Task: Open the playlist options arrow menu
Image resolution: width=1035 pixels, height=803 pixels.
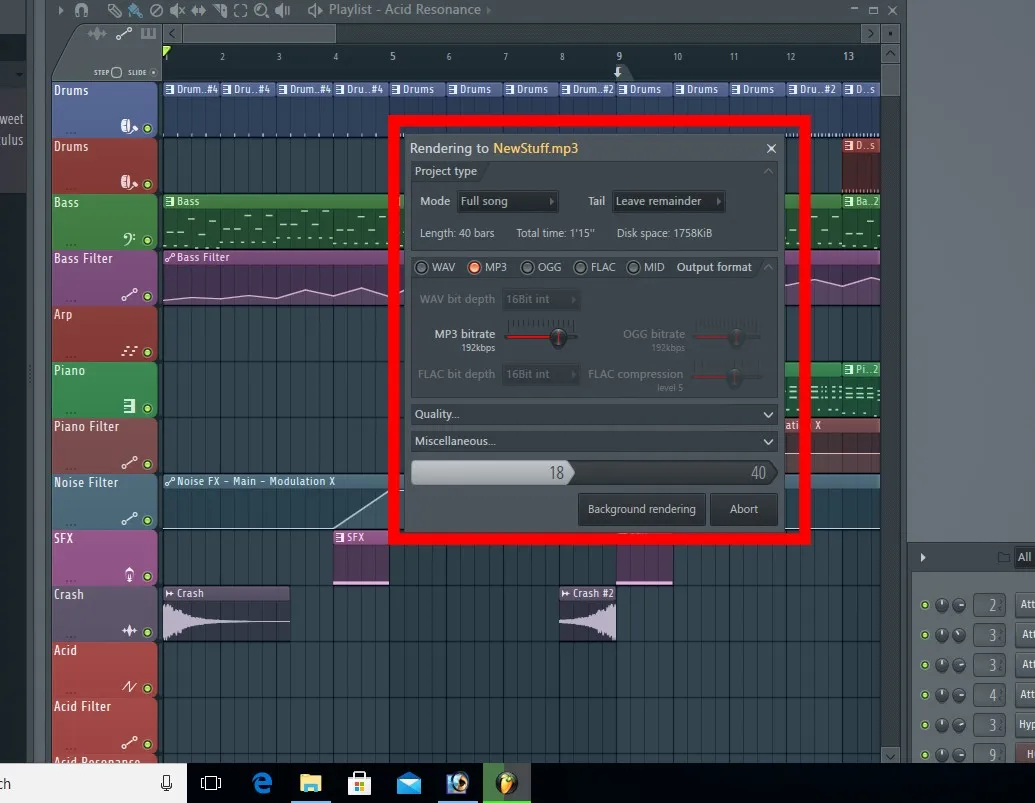Action: tap(61, 10)
